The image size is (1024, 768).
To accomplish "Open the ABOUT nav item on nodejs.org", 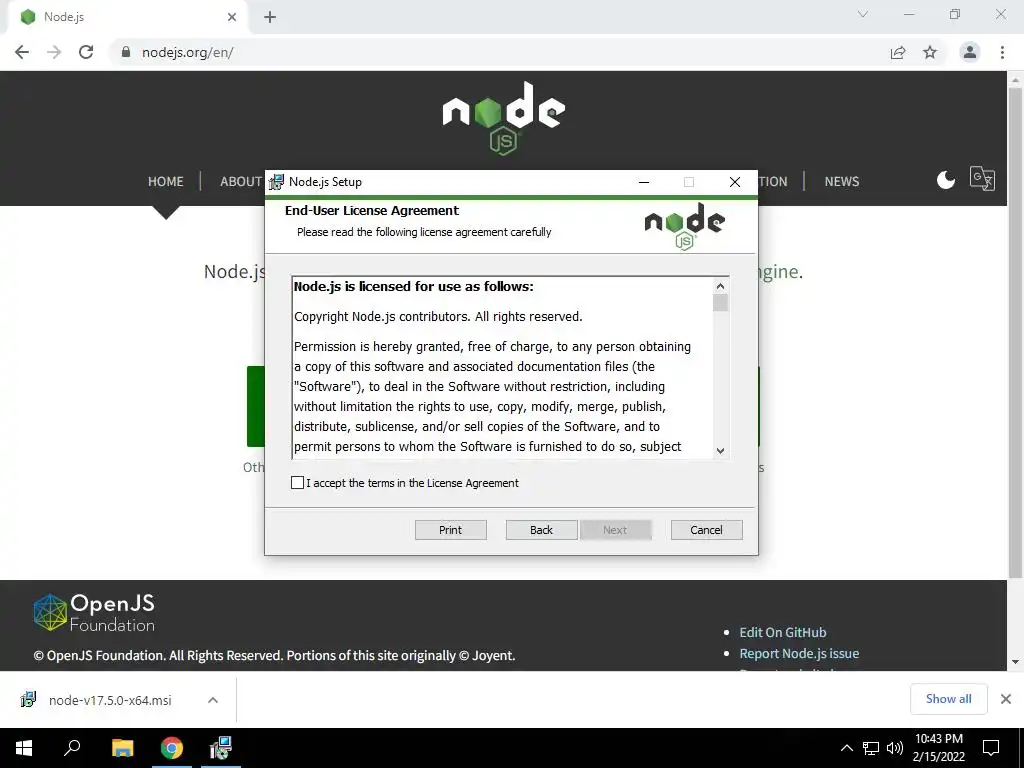I will [x=241, y=182].
